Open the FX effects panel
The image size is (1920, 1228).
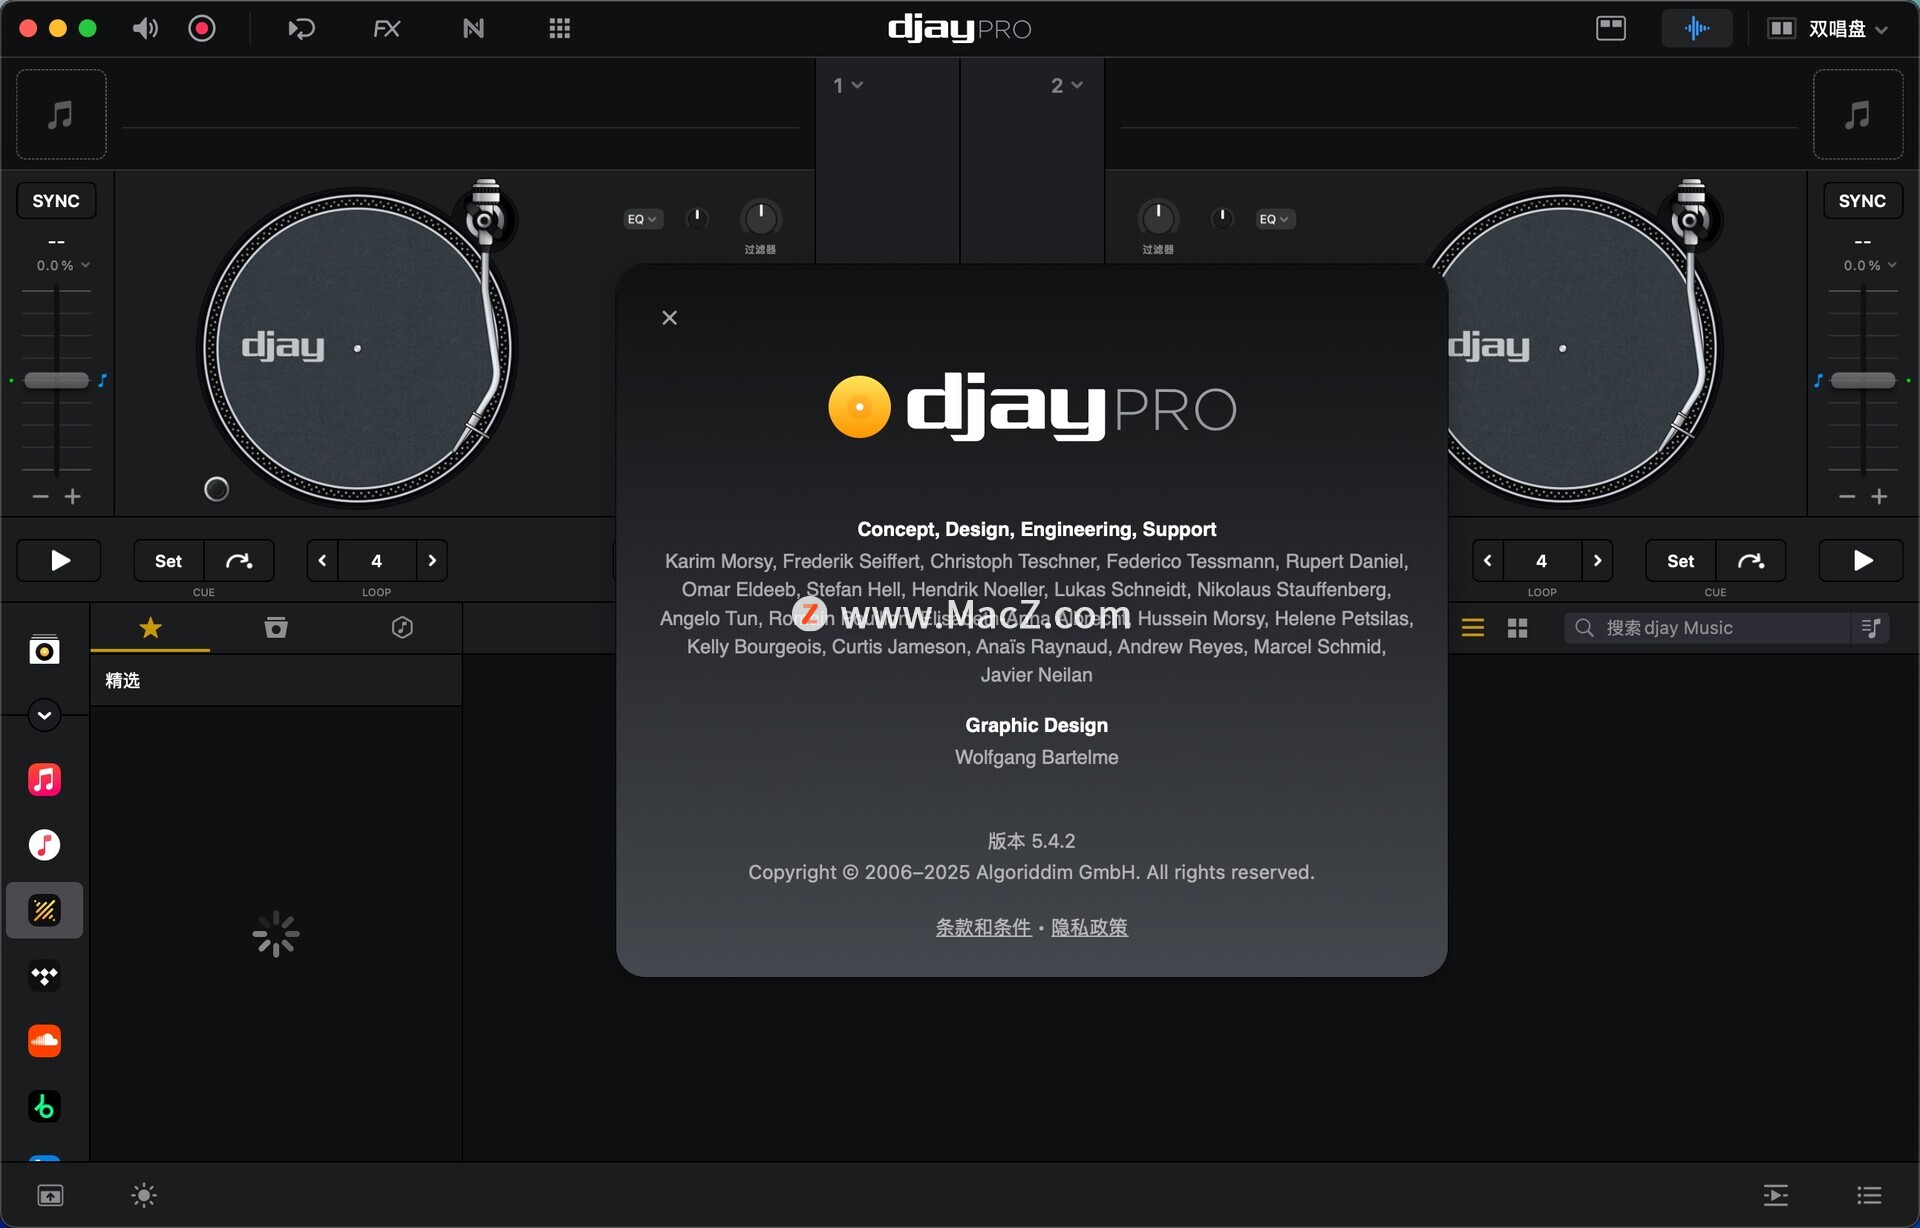(x=386, y=28)
